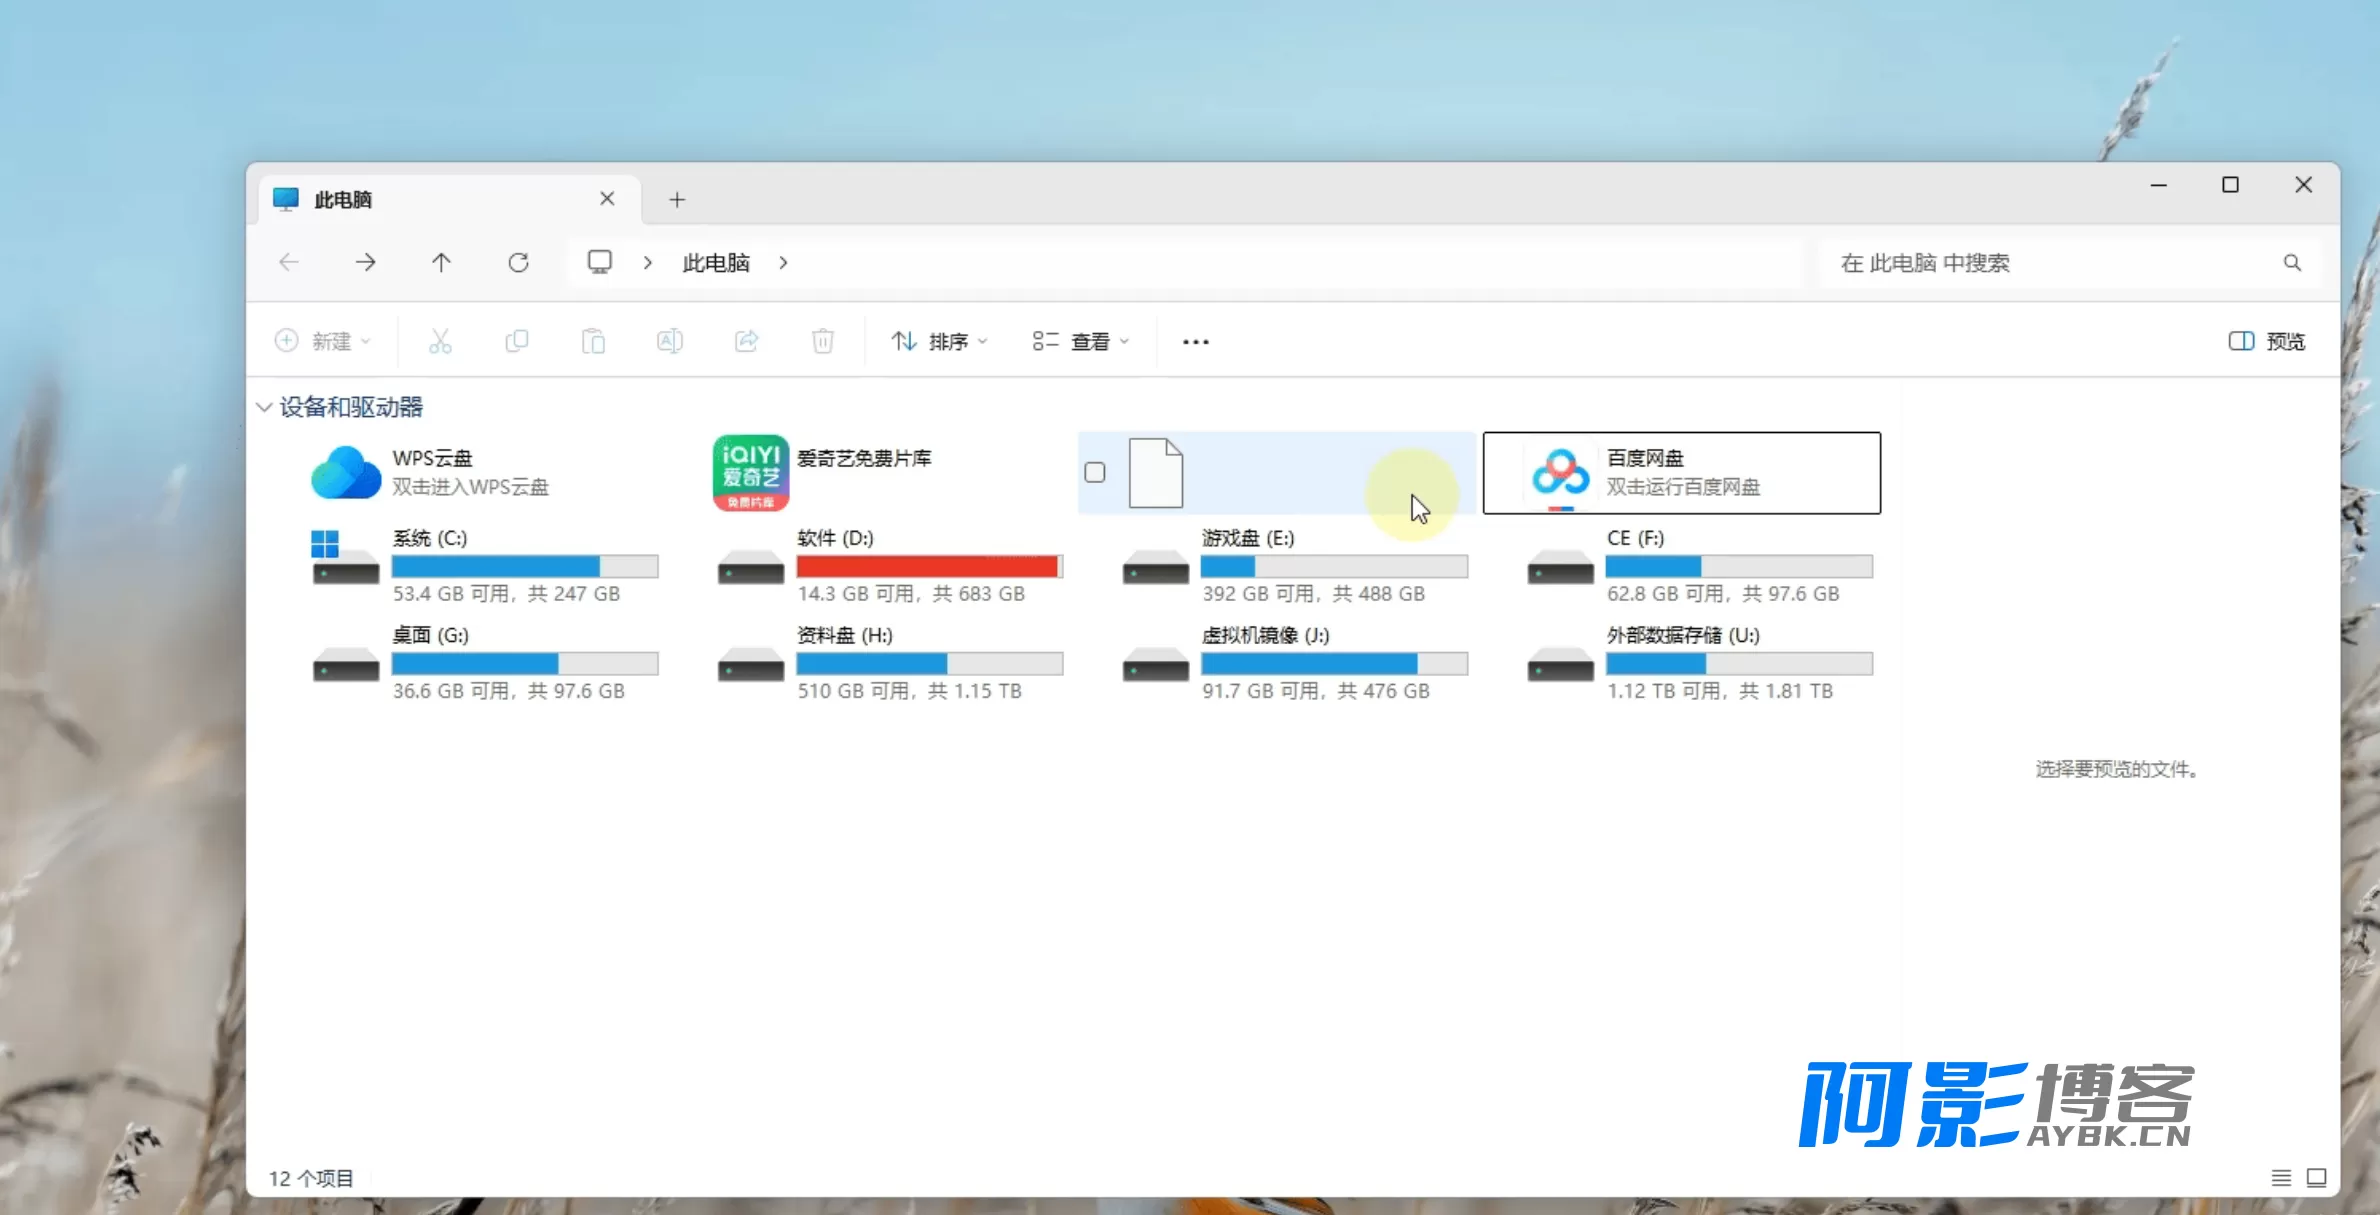Select the 软件 (D:) drive with red bar
Viewport: 2380px width, 1215px height.
[x=890, y=566]
